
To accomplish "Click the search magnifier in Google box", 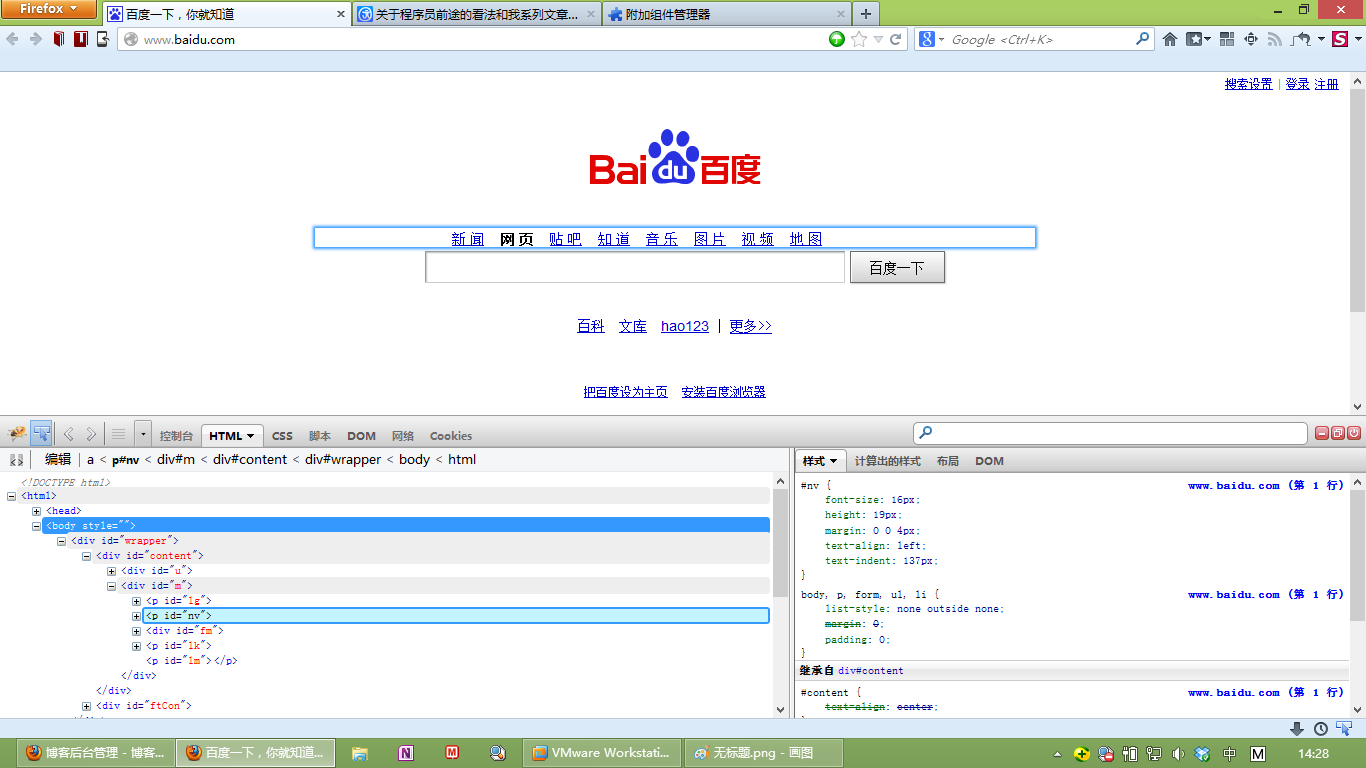I will point(1143,39).
